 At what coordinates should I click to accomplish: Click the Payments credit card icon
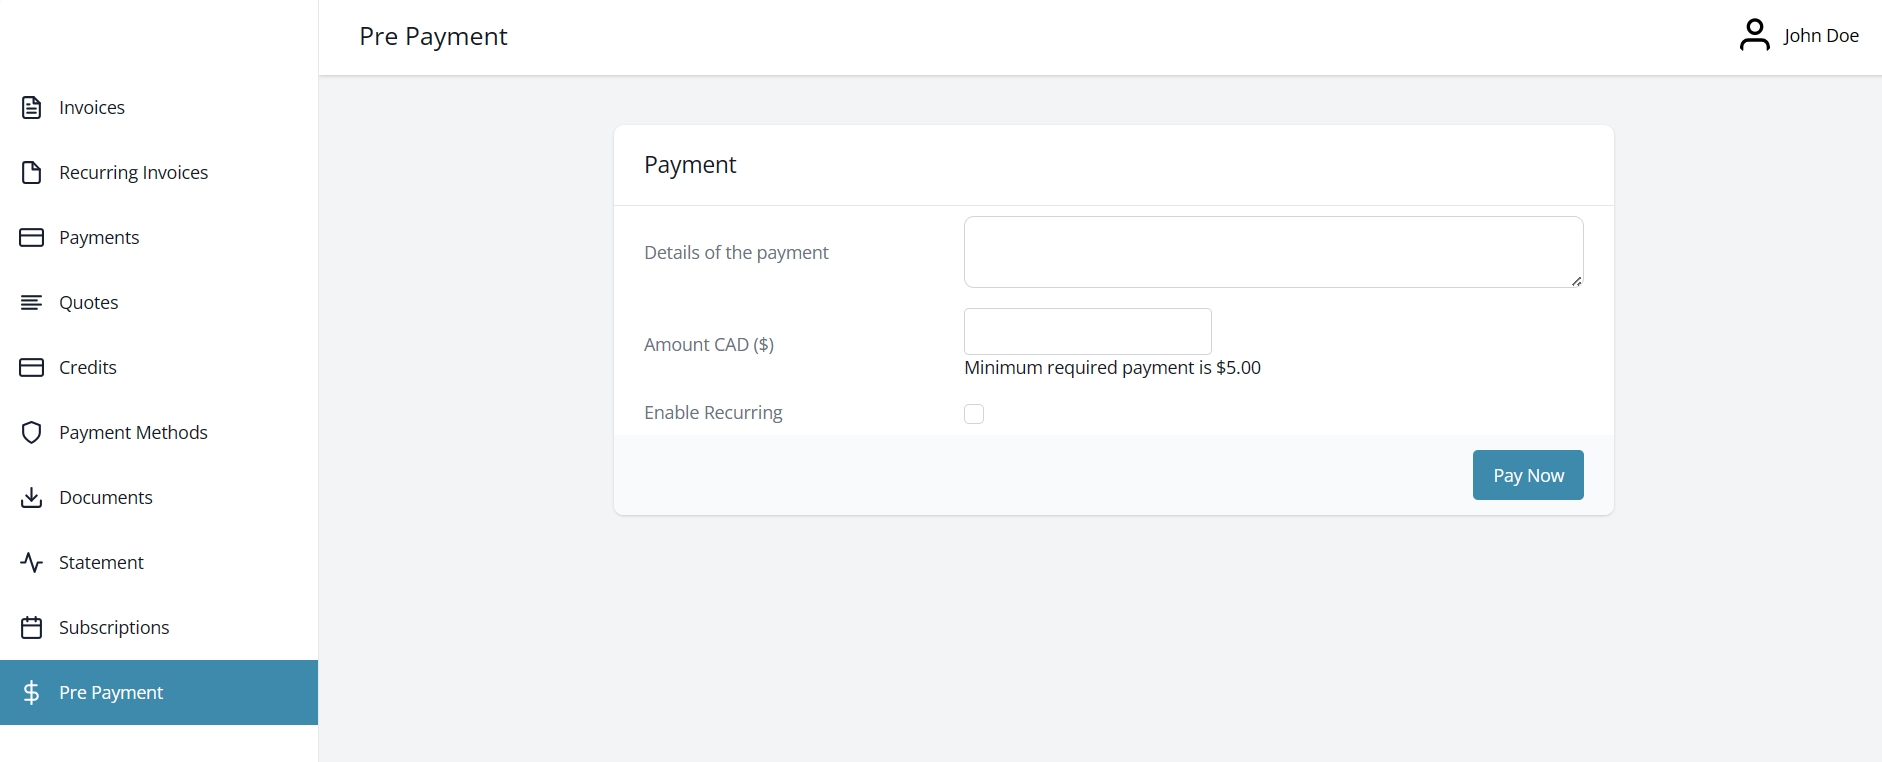point(31,237)
